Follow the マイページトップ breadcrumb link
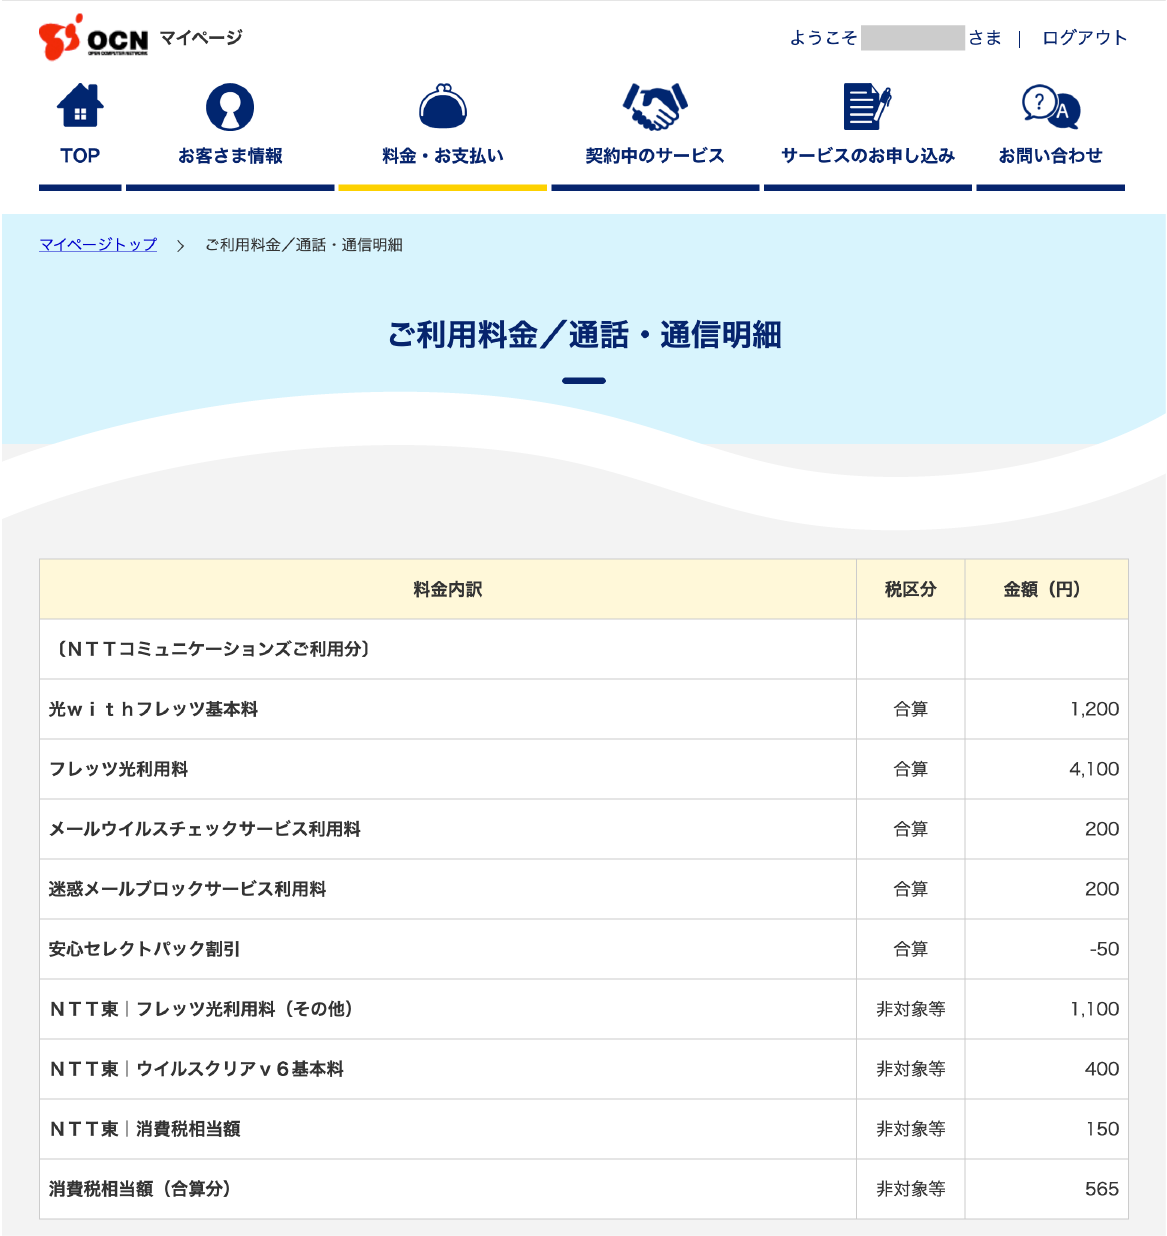The width and height of the screenshot is (1167, 1236). pyautogui.click(x=98, y=245)
